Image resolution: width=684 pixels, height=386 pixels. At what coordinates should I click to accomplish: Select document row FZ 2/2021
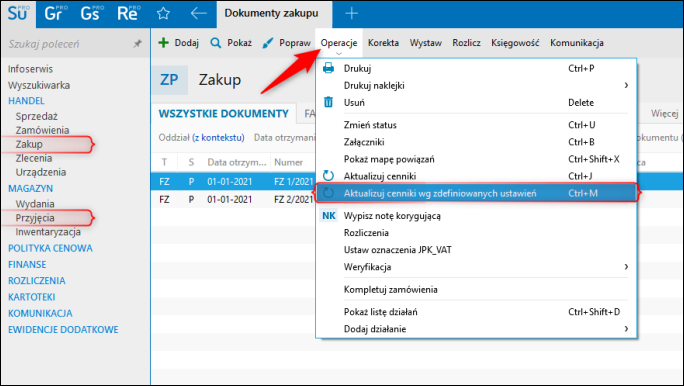click(233, 199)
